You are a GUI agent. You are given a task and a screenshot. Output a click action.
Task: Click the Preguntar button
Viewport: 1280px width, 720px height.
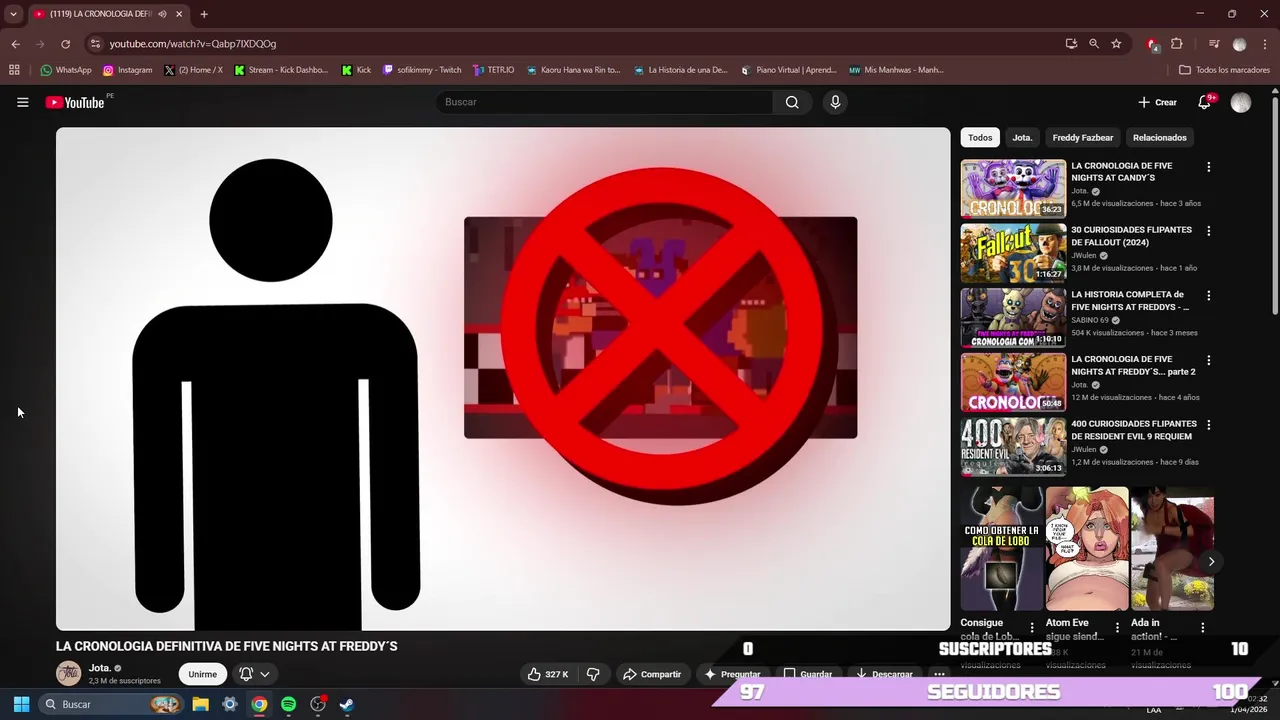733,674
